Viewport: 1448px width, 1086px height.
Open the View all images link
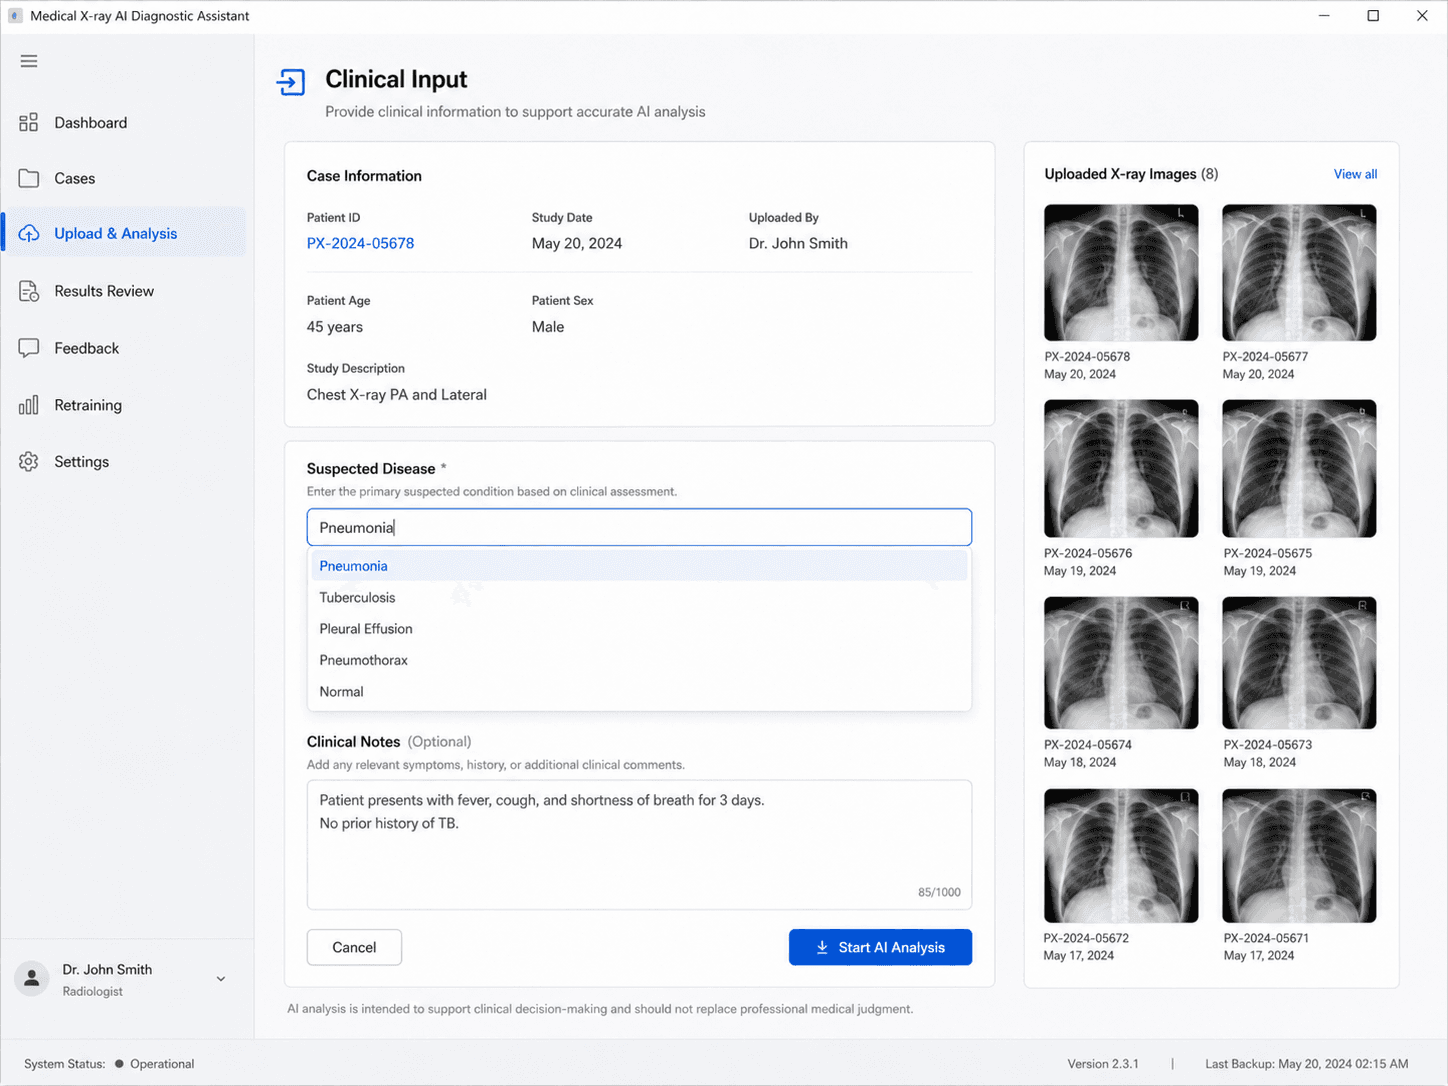coord(1355,174)
